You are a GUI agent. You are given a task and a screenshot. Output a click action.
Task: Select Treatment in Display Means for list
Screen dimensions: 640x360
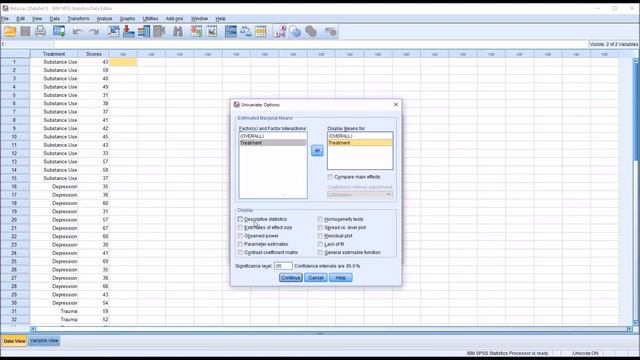click(360, 143)
